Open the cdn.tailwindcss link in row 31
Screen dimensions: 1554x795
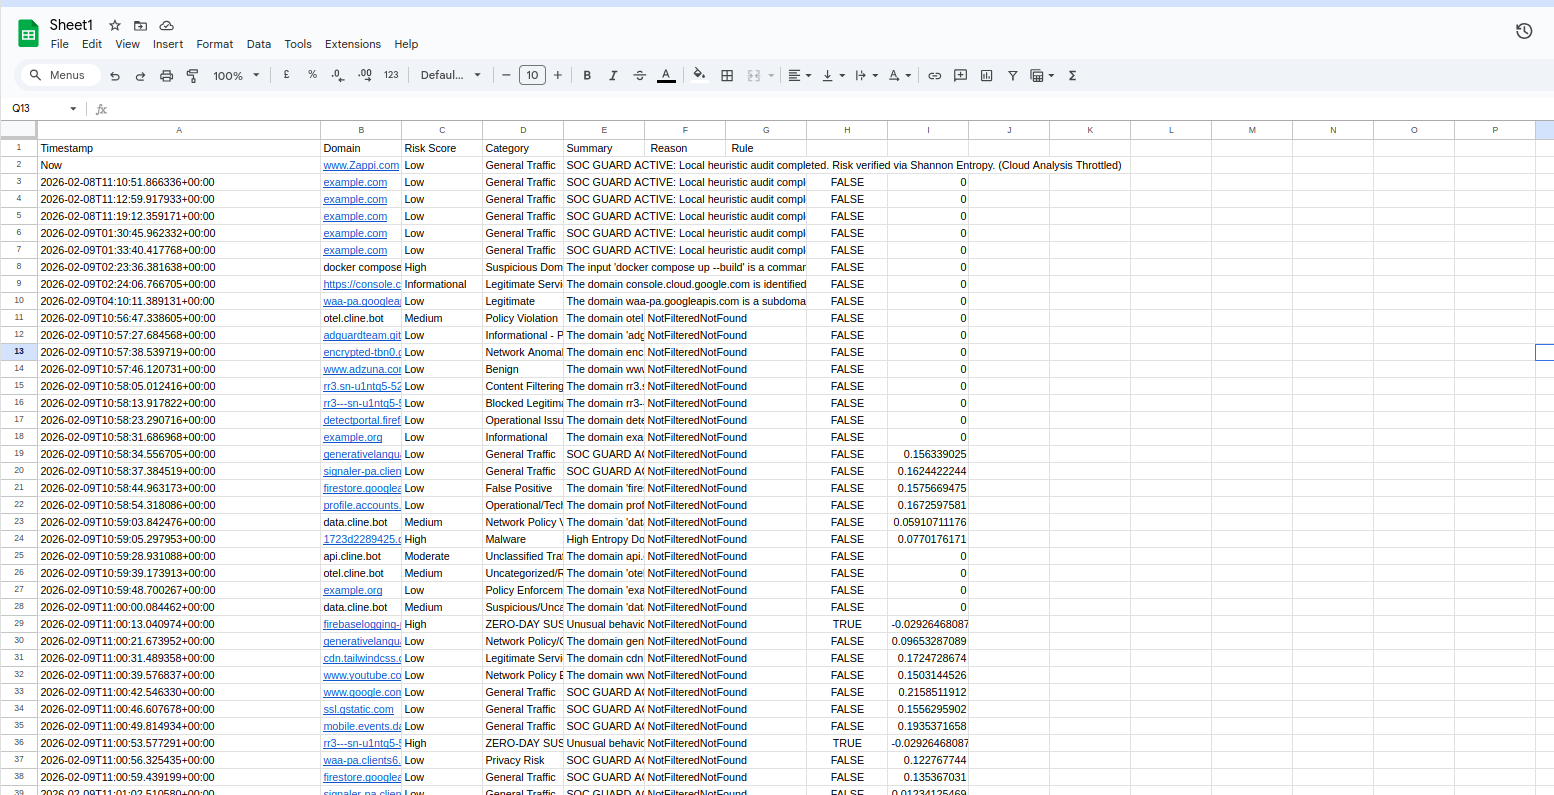(x=362, y=658)
